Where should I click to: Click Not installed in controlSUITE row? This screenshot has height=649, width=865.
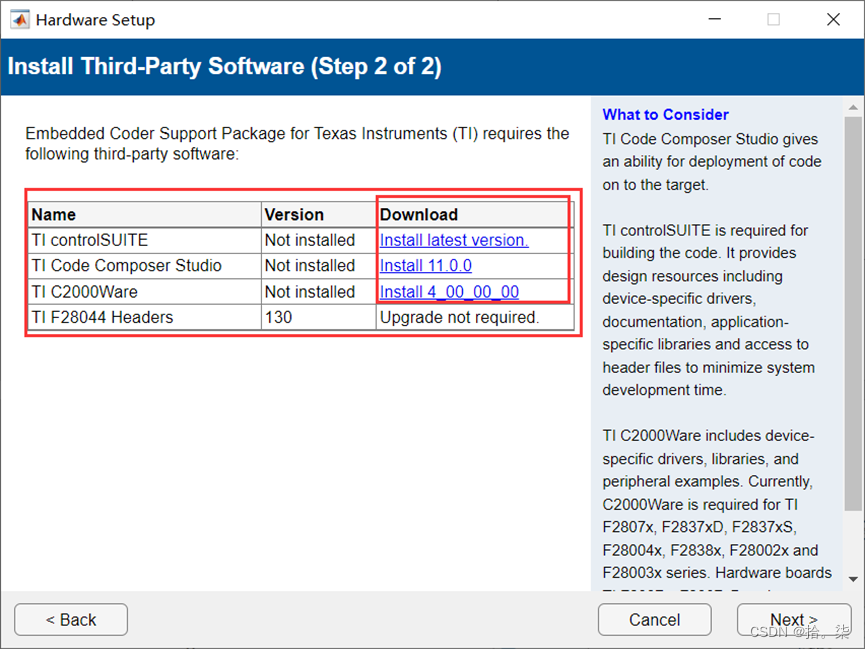pos(318,240)
